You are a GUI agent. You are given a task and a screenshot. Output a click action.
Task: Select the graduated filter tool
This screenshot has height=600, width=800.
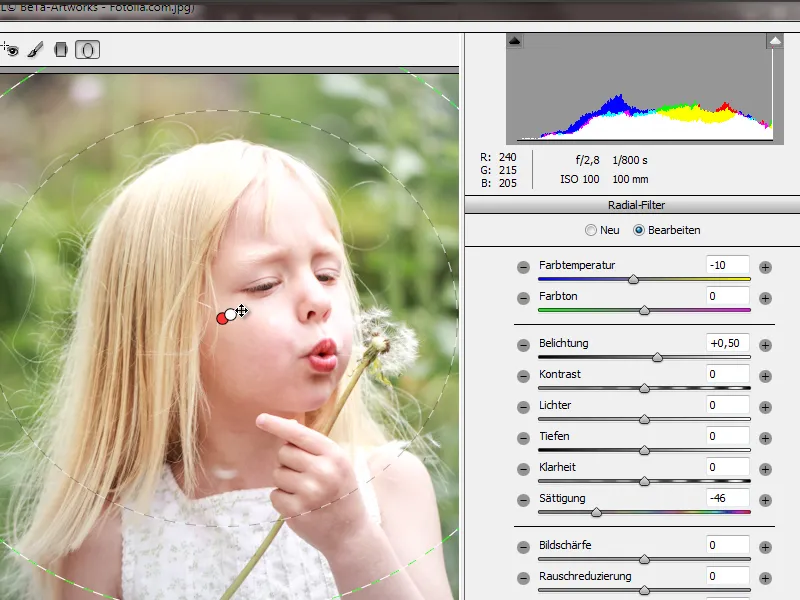tap(61, 49)
